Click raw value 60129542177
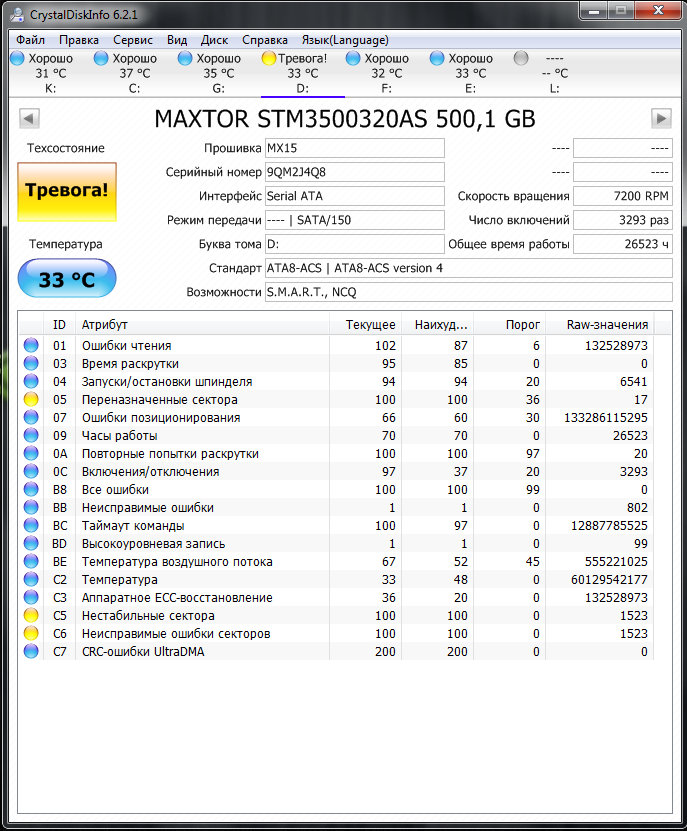The height and width of the screenshot is (831, 687). coord(609,580)
